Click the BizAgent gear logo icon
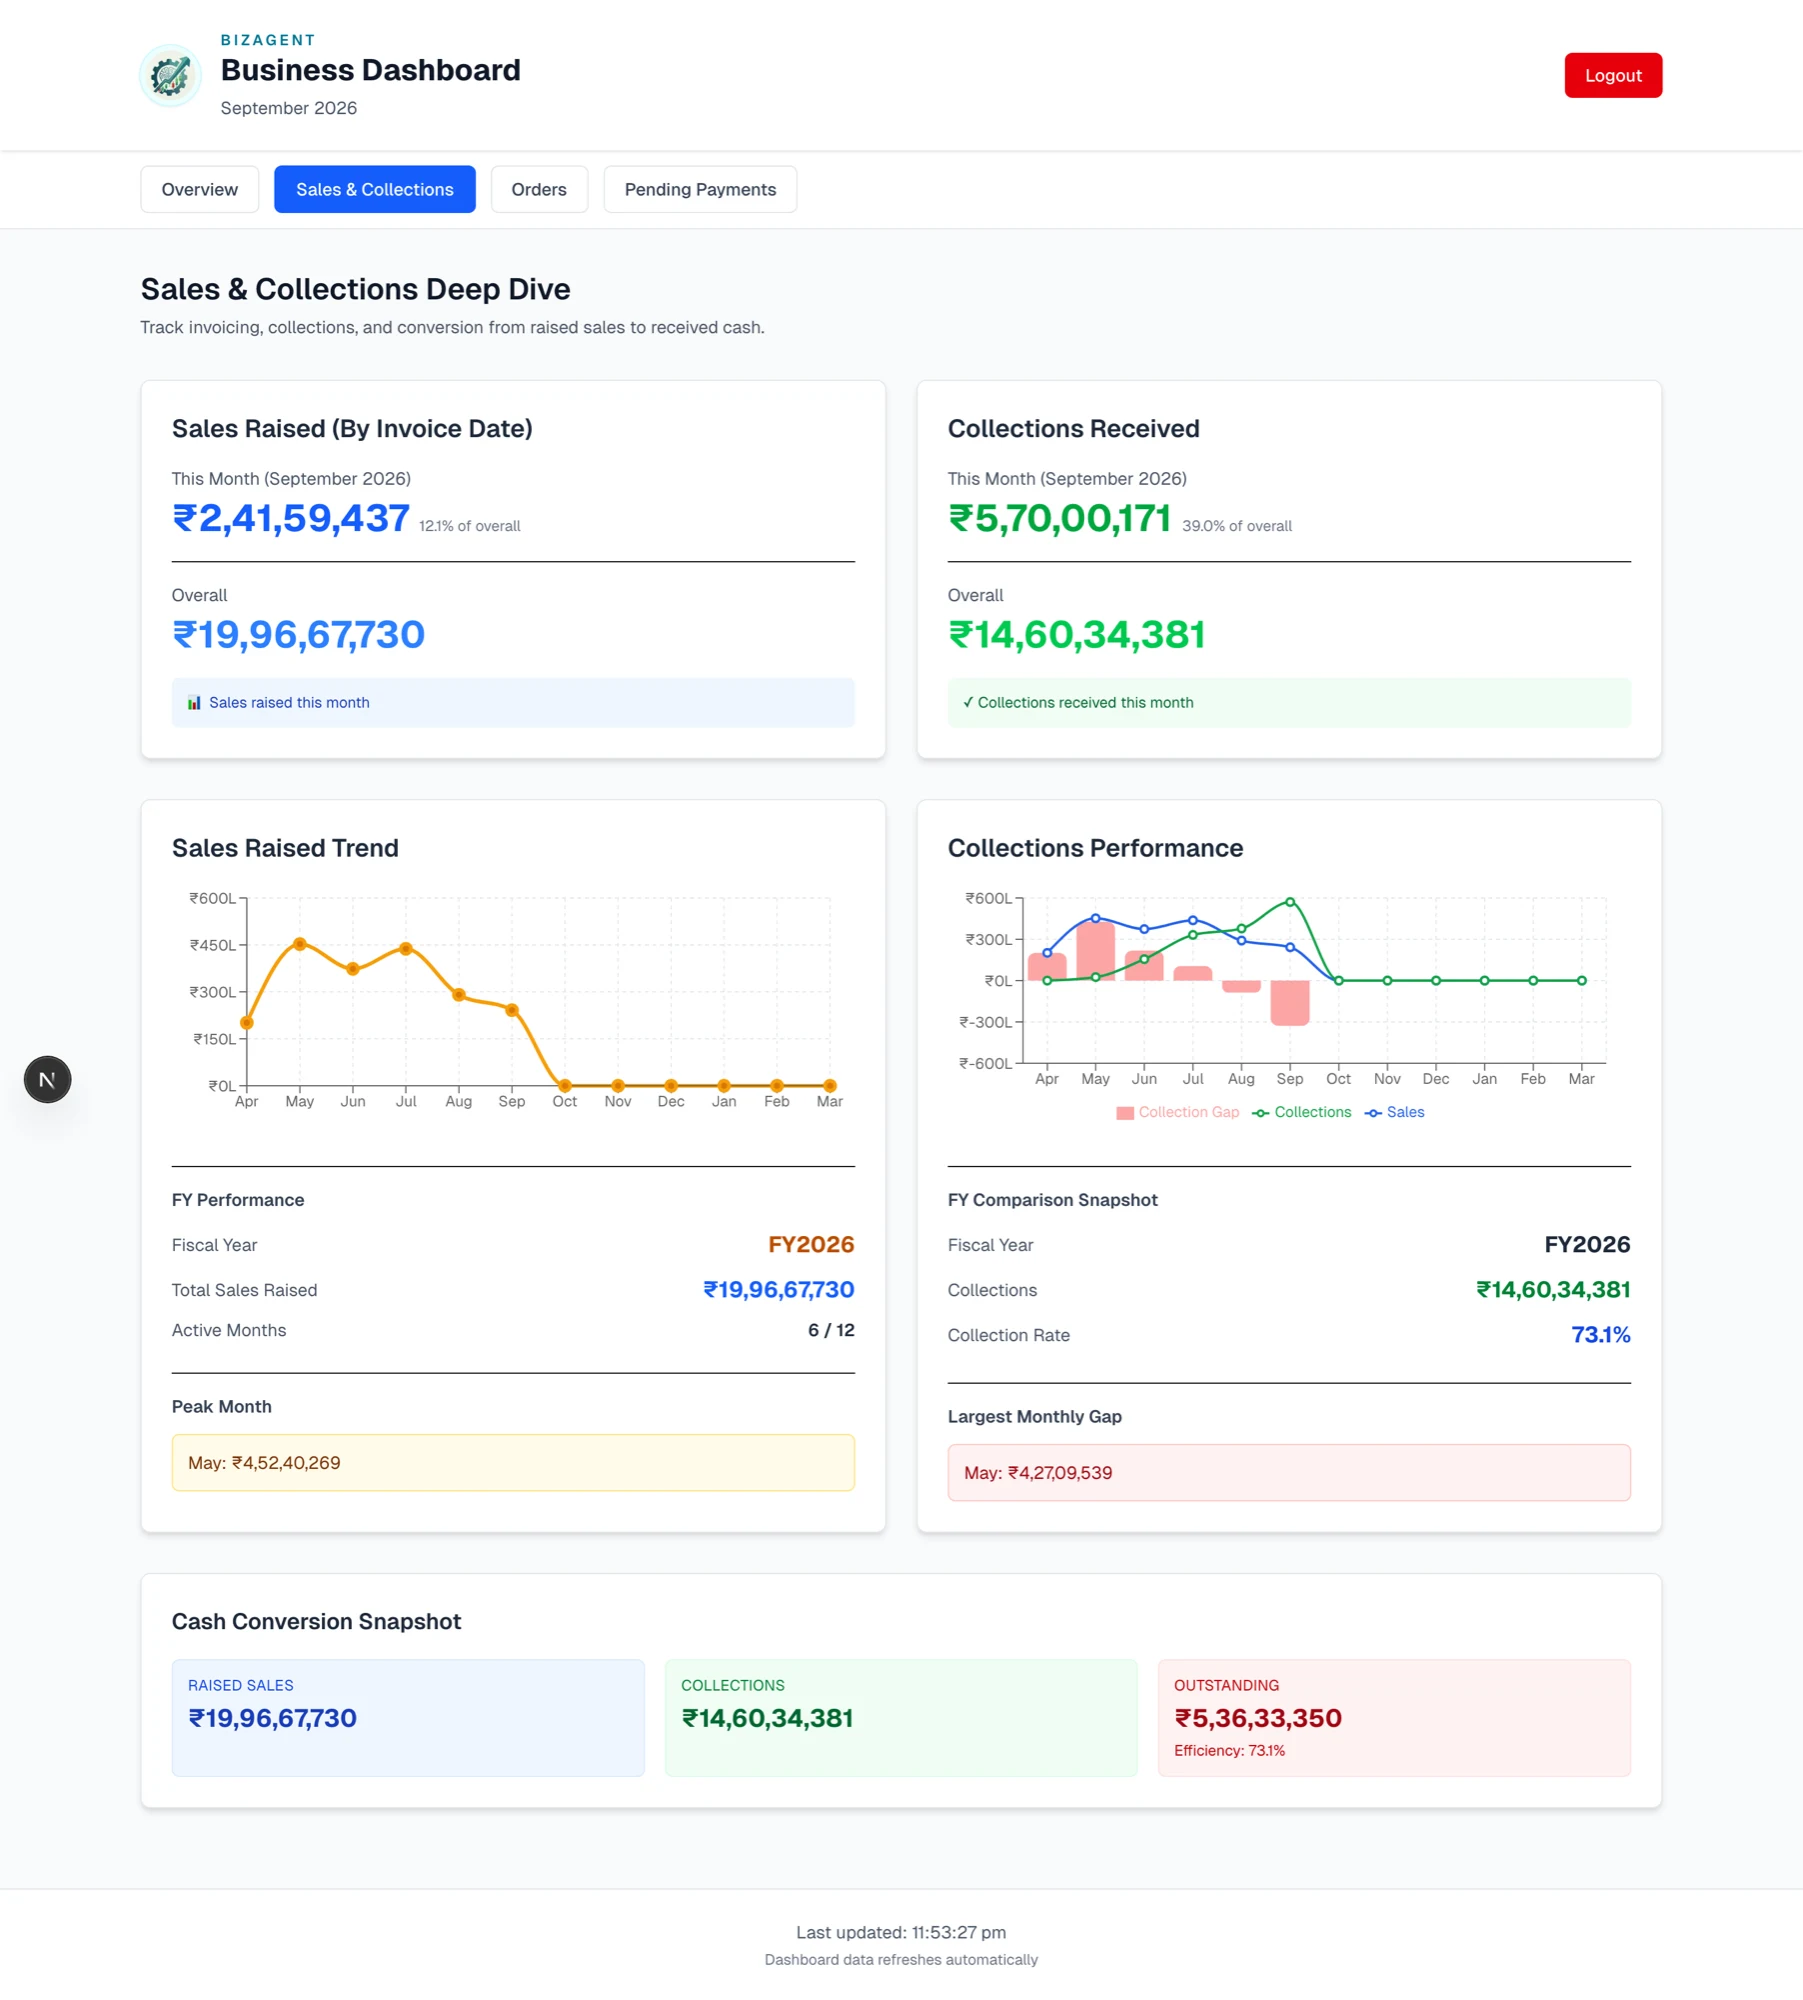 (x=170, y=76)
